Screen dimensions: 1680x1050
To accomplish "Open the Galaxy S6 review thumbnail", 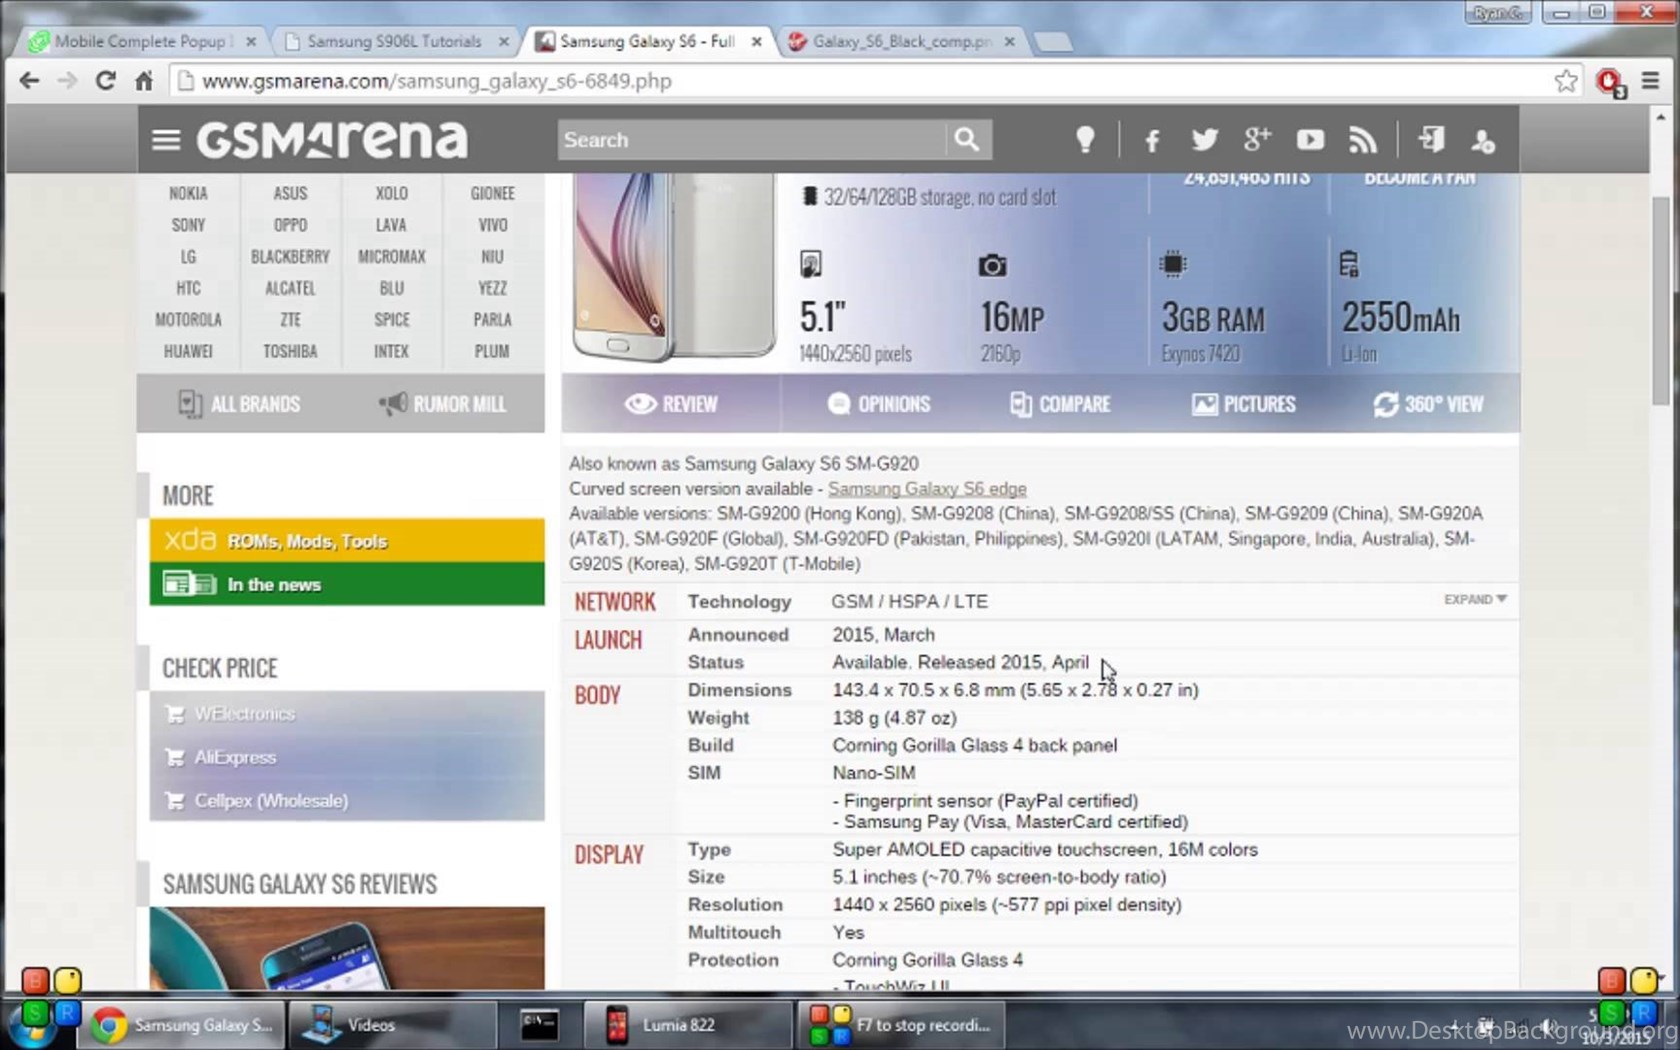I will click(347, 948).
